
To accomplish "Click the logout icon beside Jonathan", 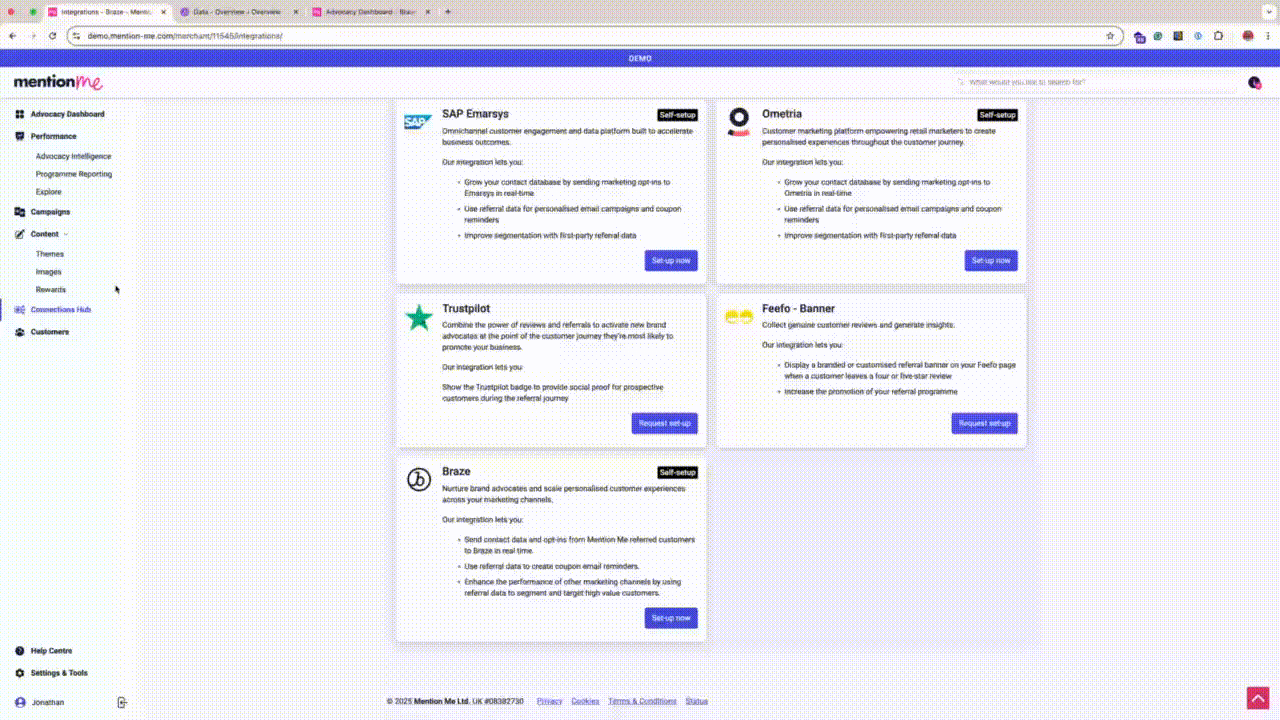I will pyautogui.click(x=122, y=702).
